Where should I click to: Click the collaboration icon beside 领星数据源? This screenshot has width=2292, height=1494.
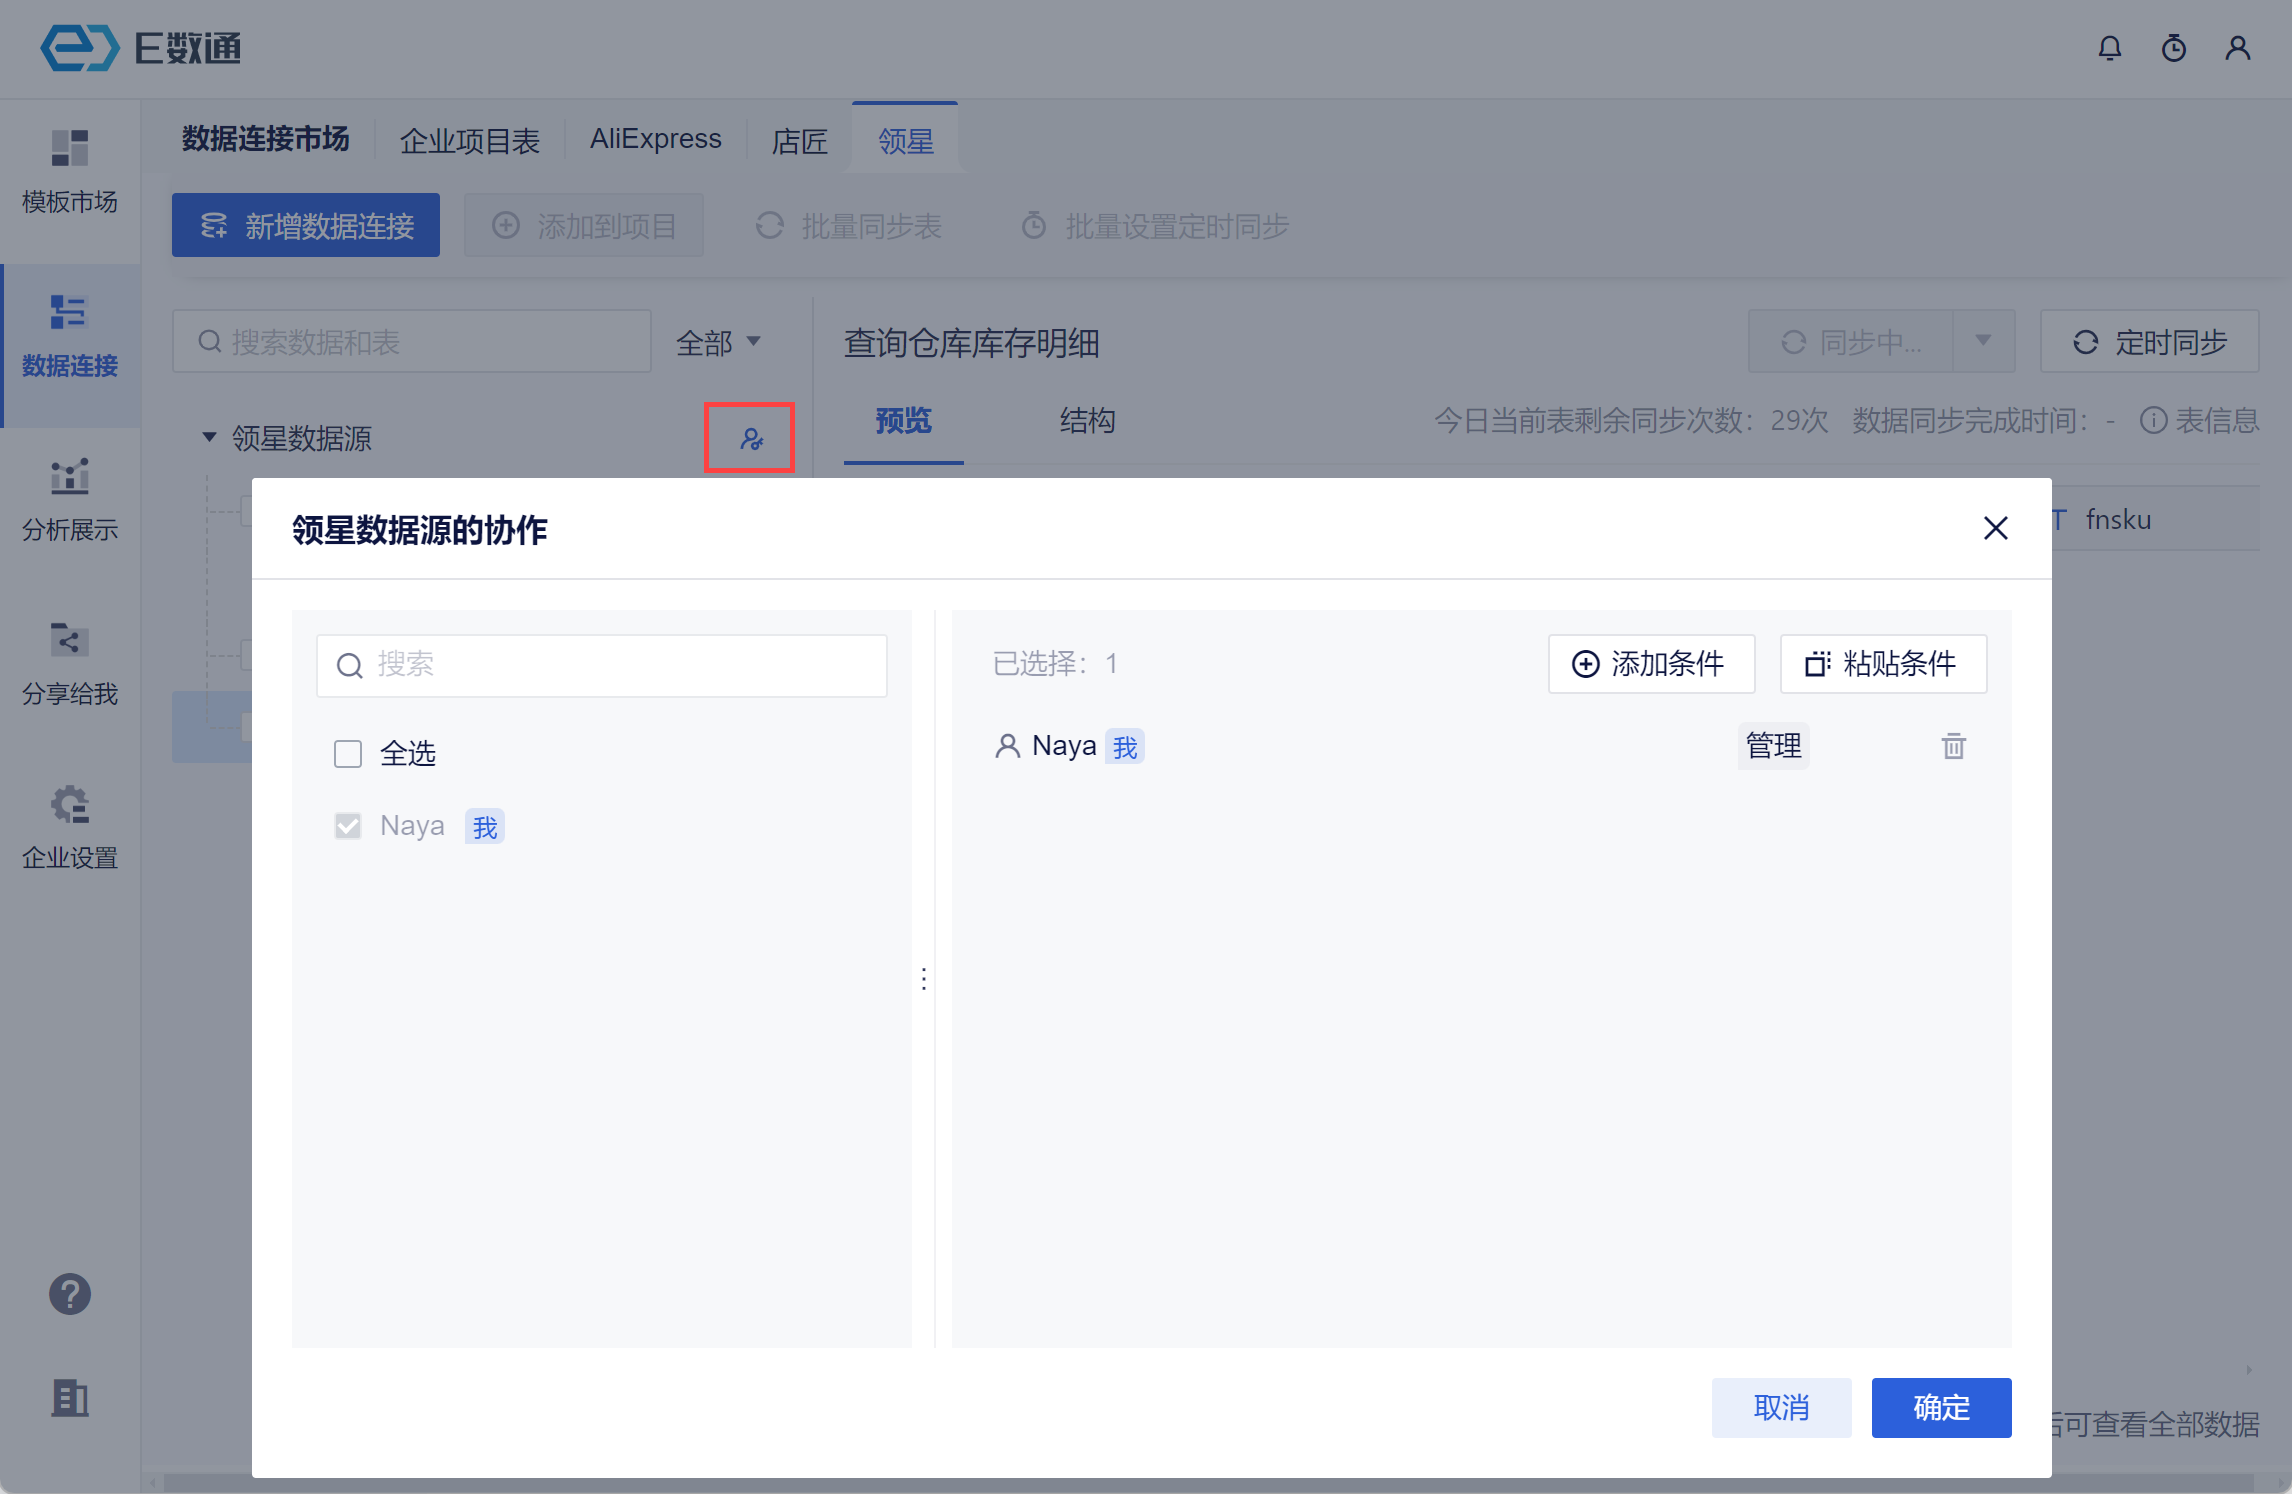pyautogui.click(x=750, y=439)
